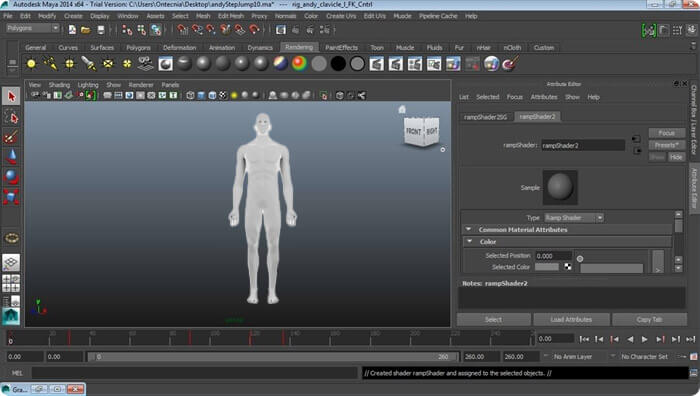The height and width of the screenshot is (396, 700).
Task: Open the Attribute Editor Focus menu
Action: (x=514, y=97)
